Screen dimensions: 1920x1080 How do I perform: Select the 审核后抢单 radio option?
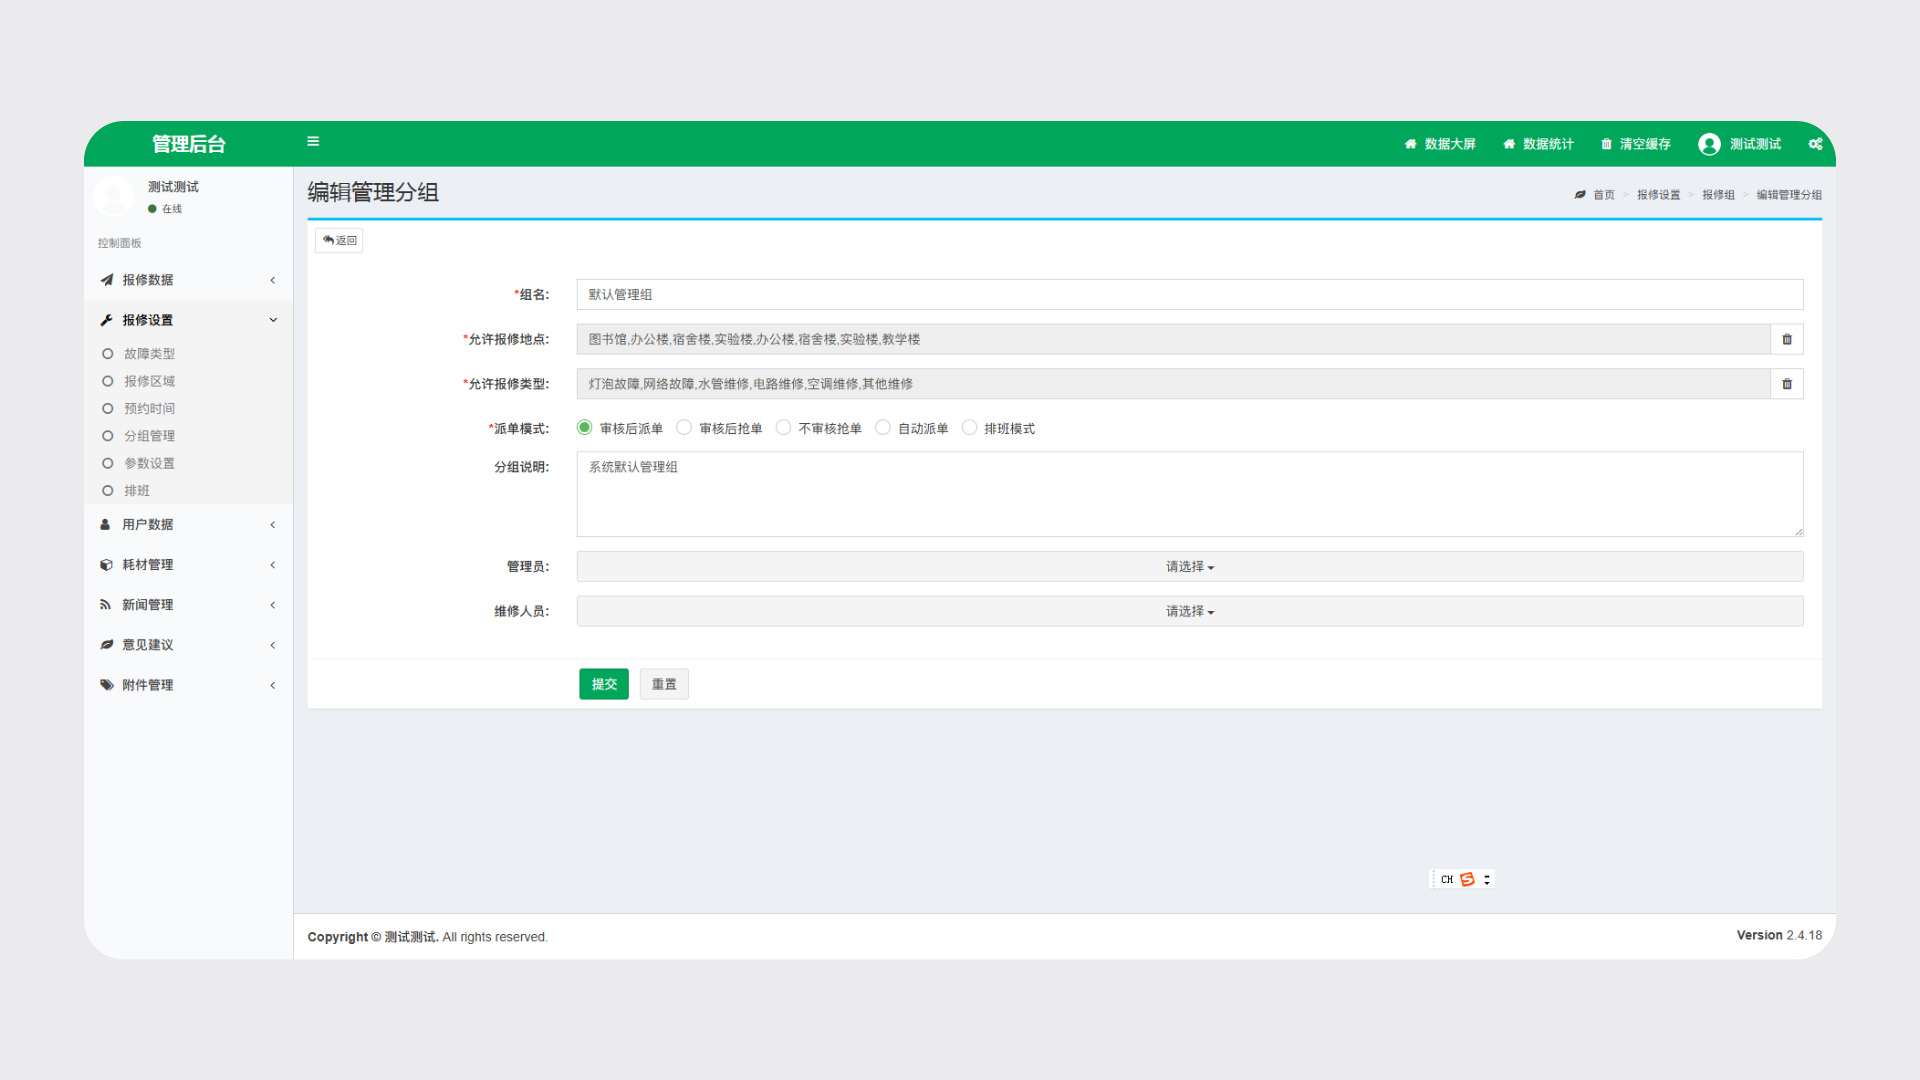click(684, 428)
